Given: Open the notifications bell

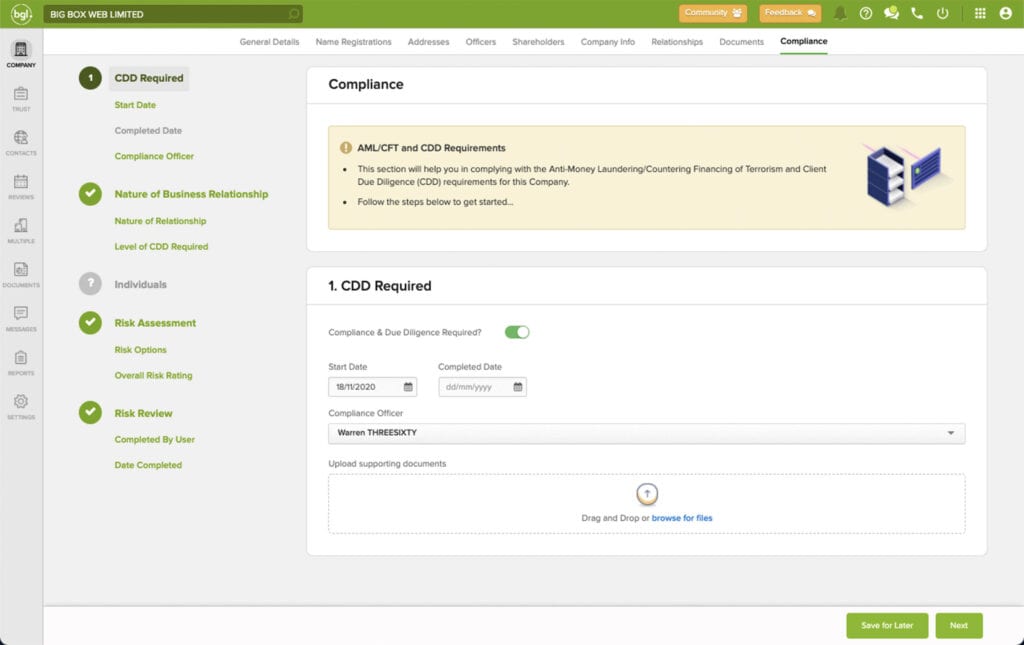Looking at the screenshot, I should pyautogui.click(x=839, y=13).
